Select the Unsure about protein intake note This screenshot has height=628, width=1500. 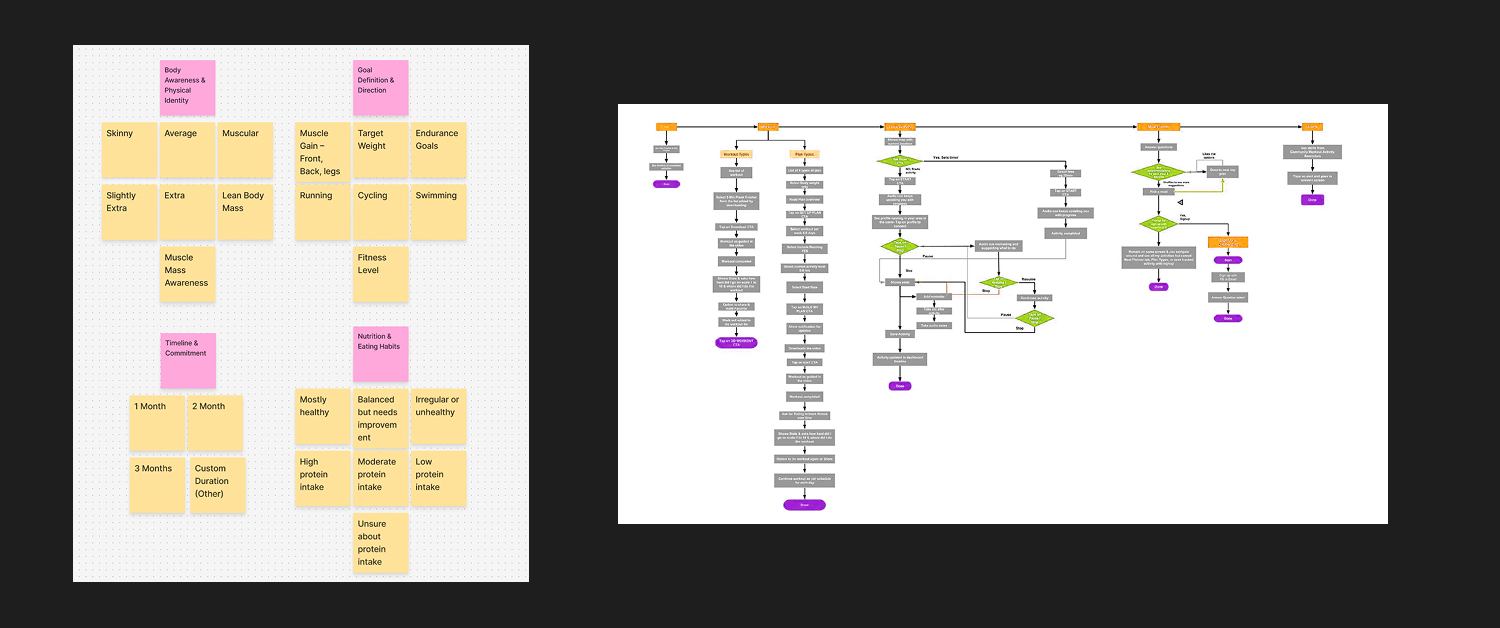(x=380, y=543)
